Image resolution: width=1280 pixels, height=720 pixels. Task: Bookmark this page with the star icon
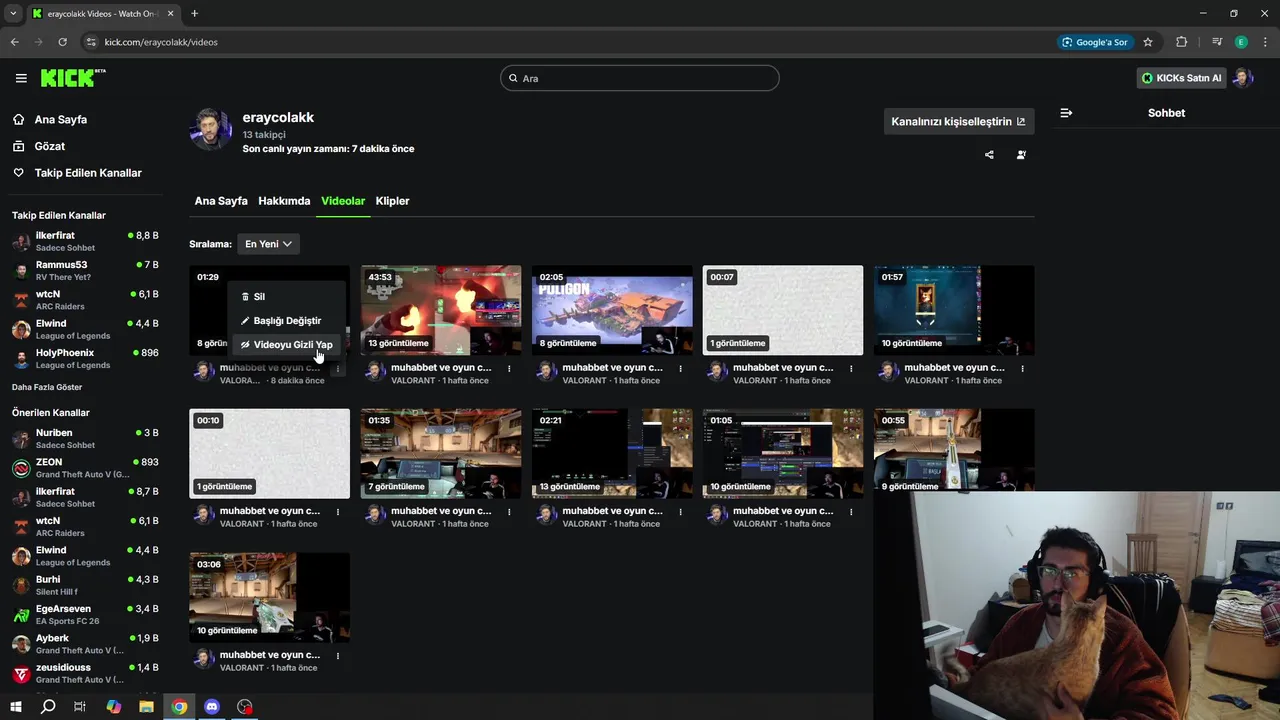click(1148, 42)
